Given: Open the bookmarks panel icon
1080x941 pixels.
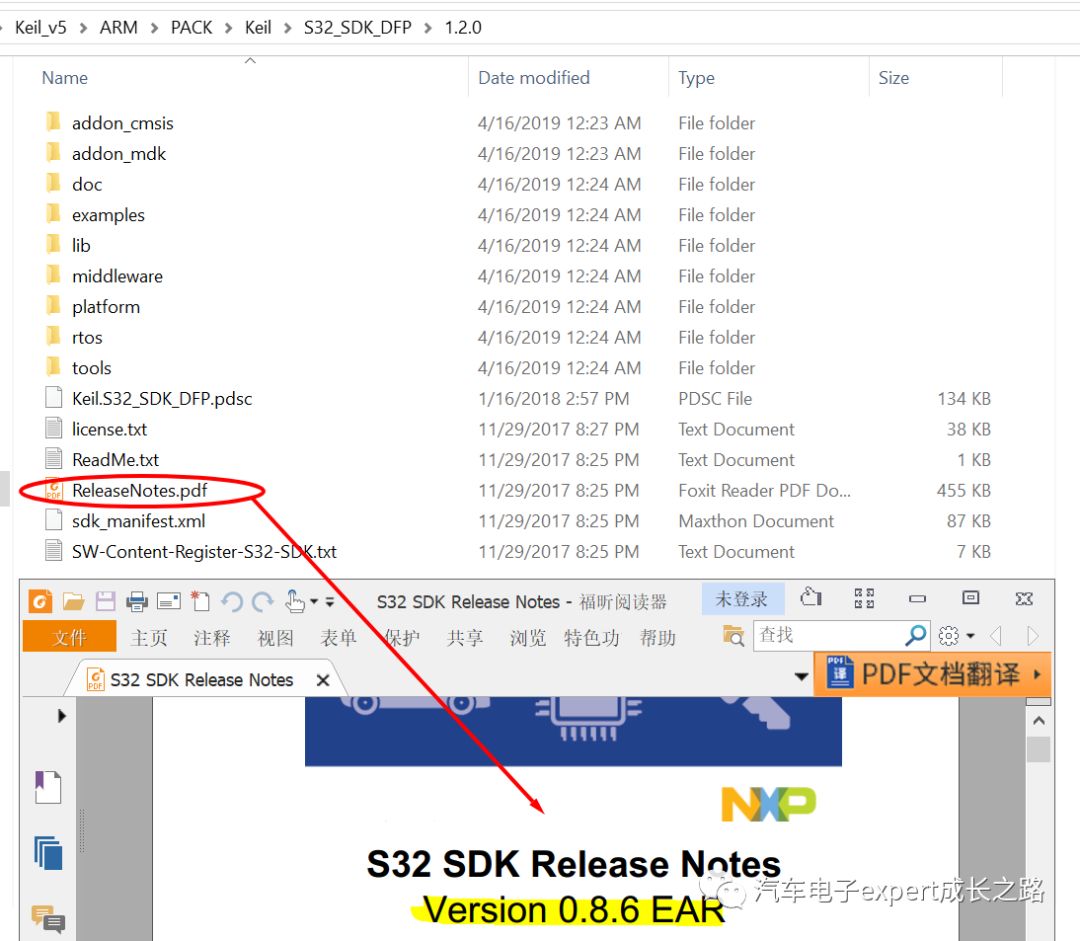Looking at the screenshot, I should (x=48, y=787).
